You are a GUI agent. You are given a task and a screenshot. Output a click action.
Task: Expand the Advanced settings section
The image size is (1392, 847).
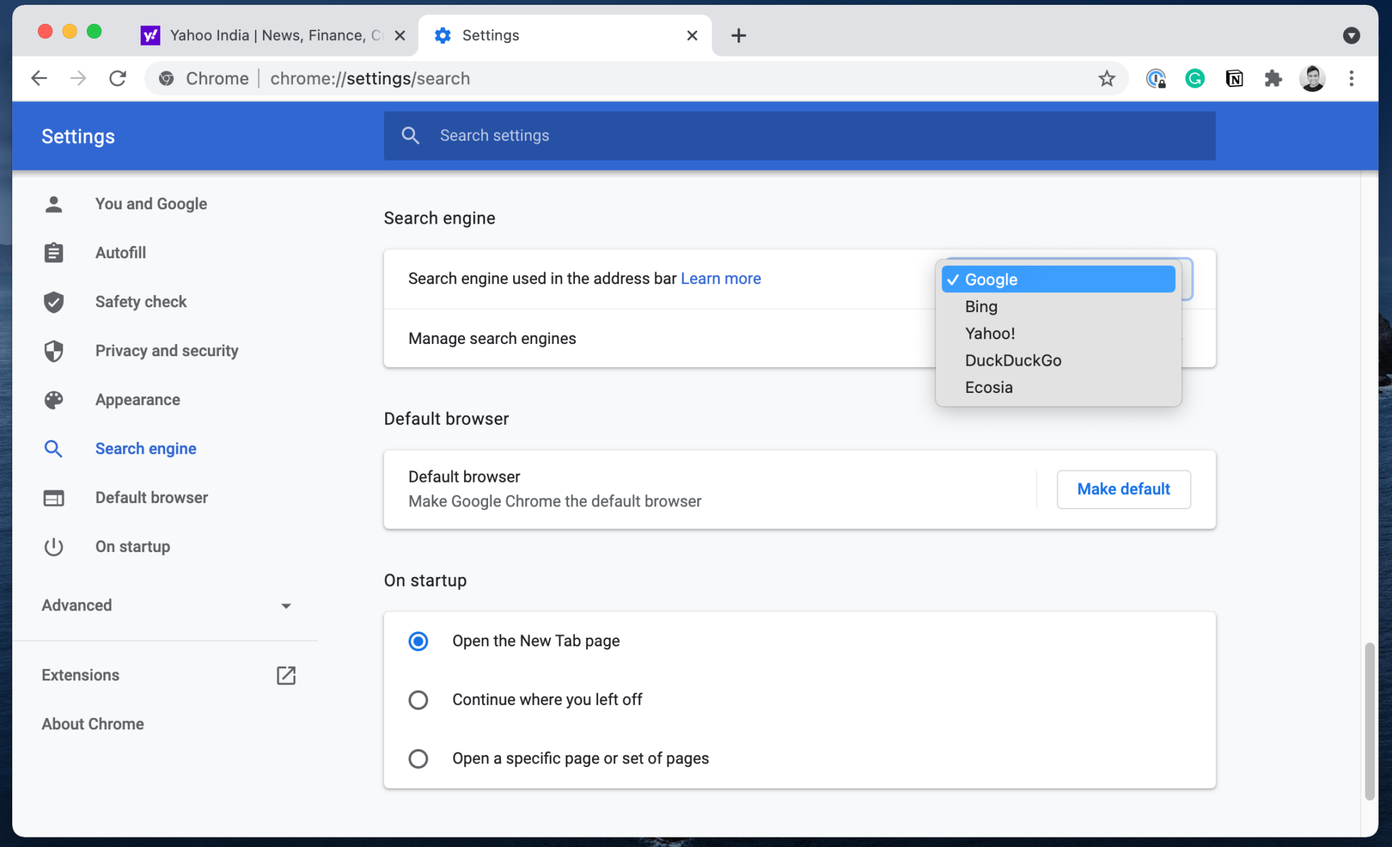point(166,605)
